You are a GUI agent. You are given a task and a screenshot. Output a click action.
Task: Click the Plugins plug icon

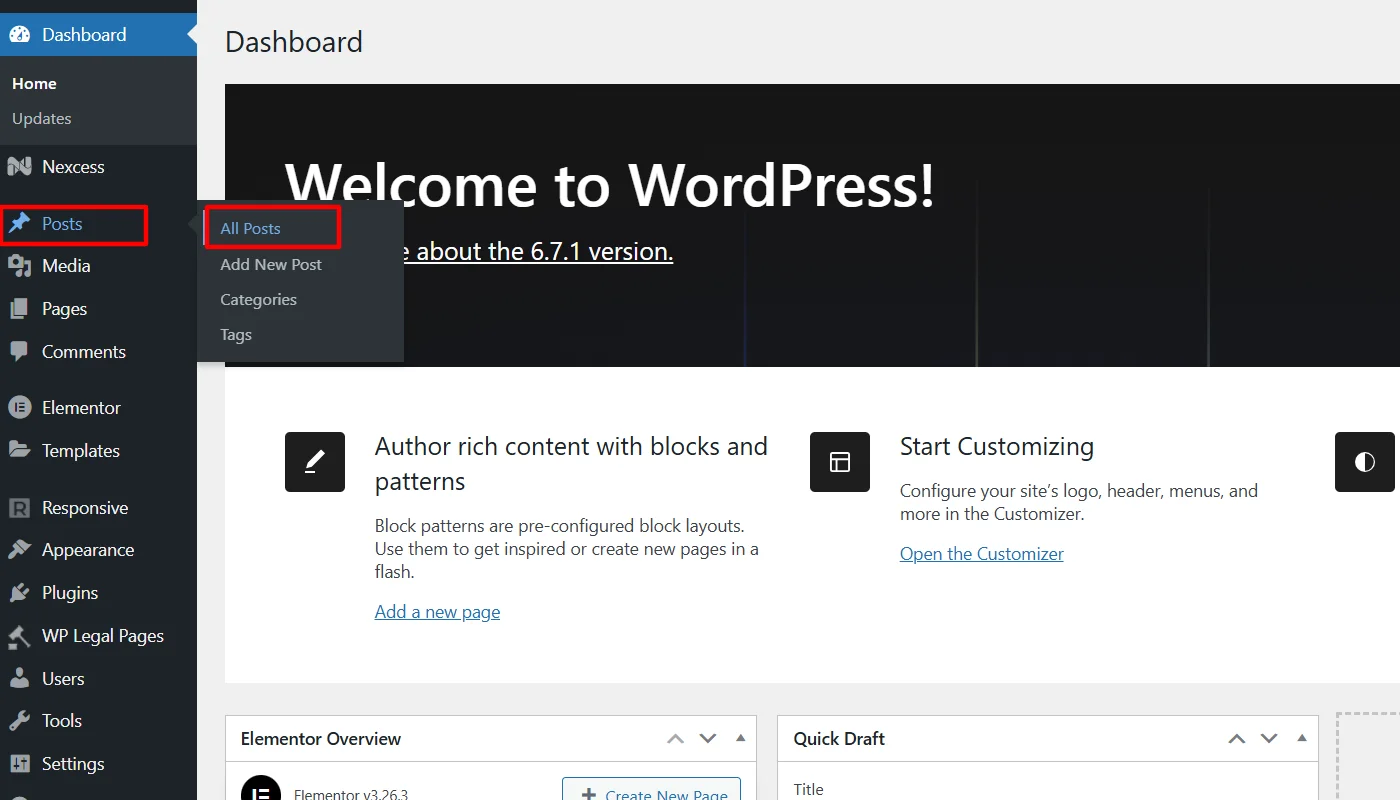[19, 593]
